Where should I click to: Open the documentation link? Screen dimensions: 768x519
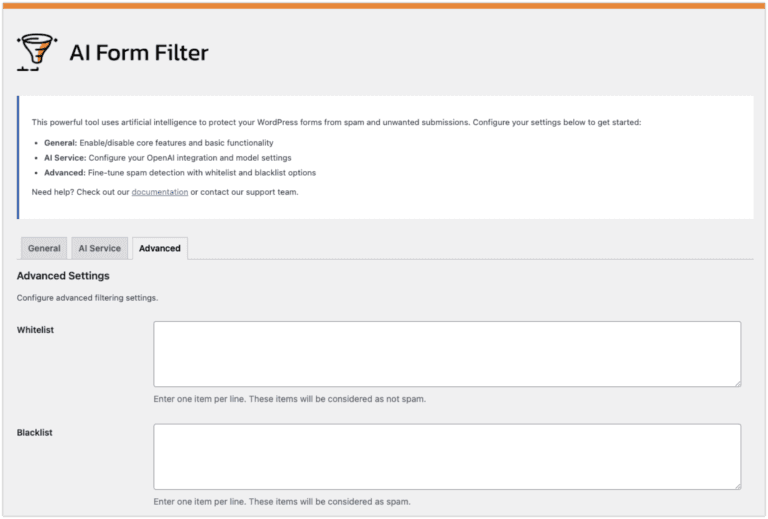coord(160,192)
